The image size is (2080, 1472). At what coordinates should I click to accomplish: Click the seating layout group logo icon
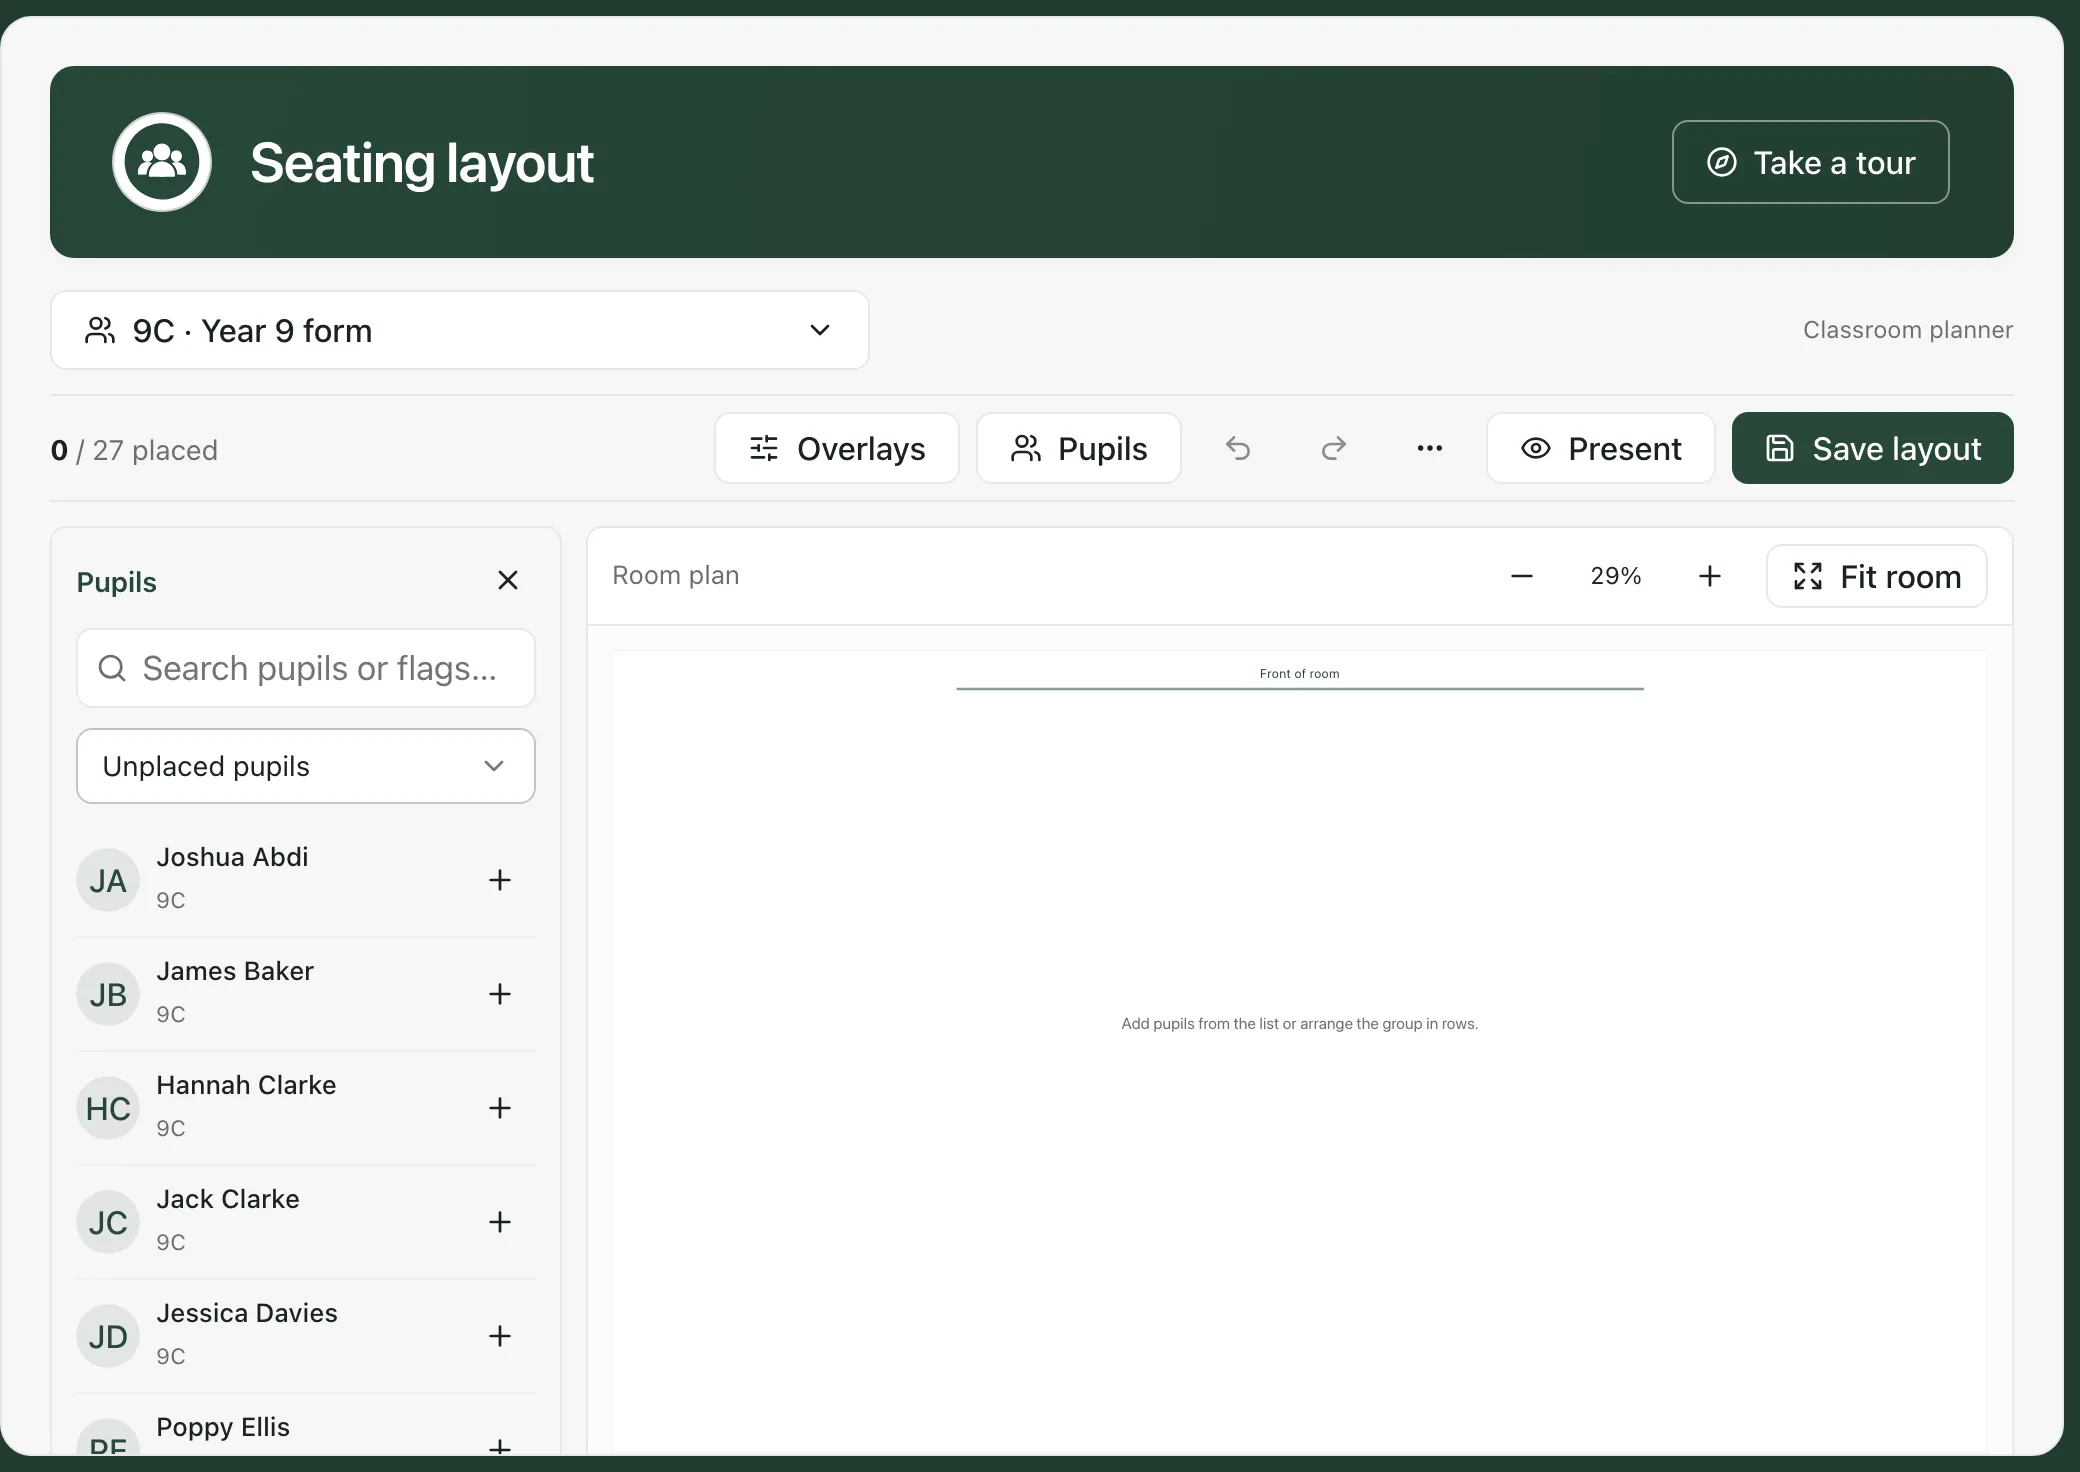[162, 162]
